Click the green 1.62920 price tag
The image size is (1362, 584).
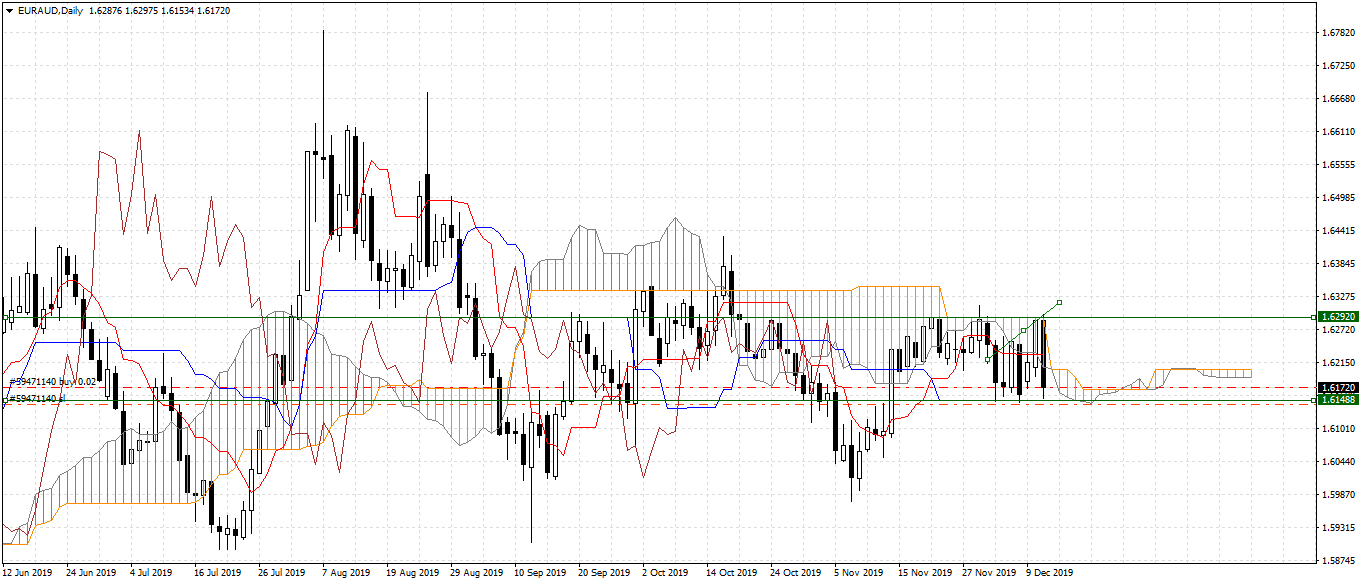[x=1337, y=317]
